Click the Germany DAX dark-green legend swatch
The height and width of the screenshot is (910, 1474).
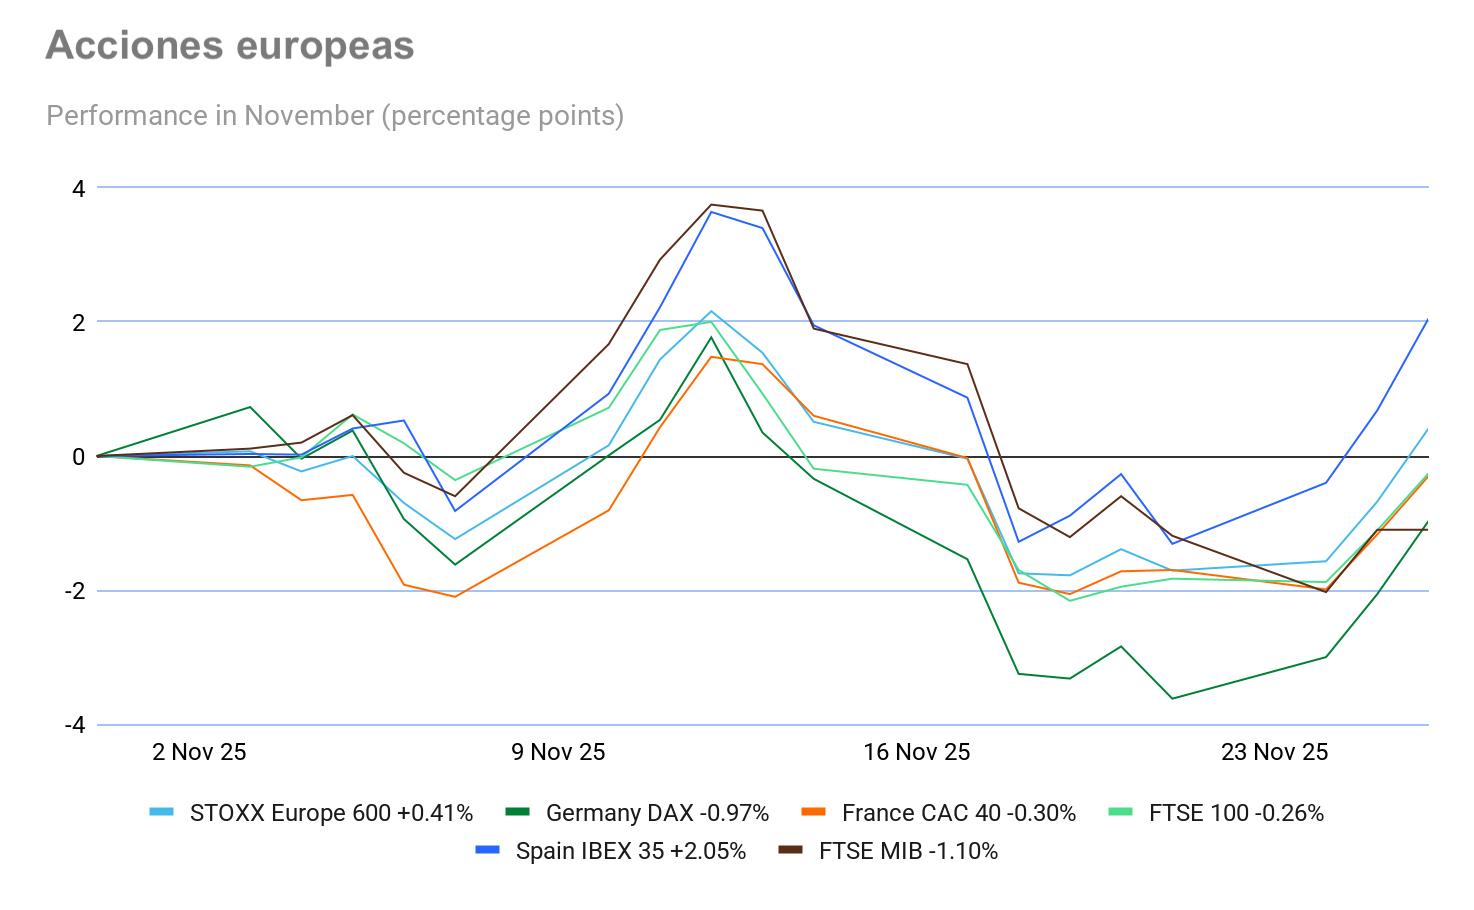(518, 812)
